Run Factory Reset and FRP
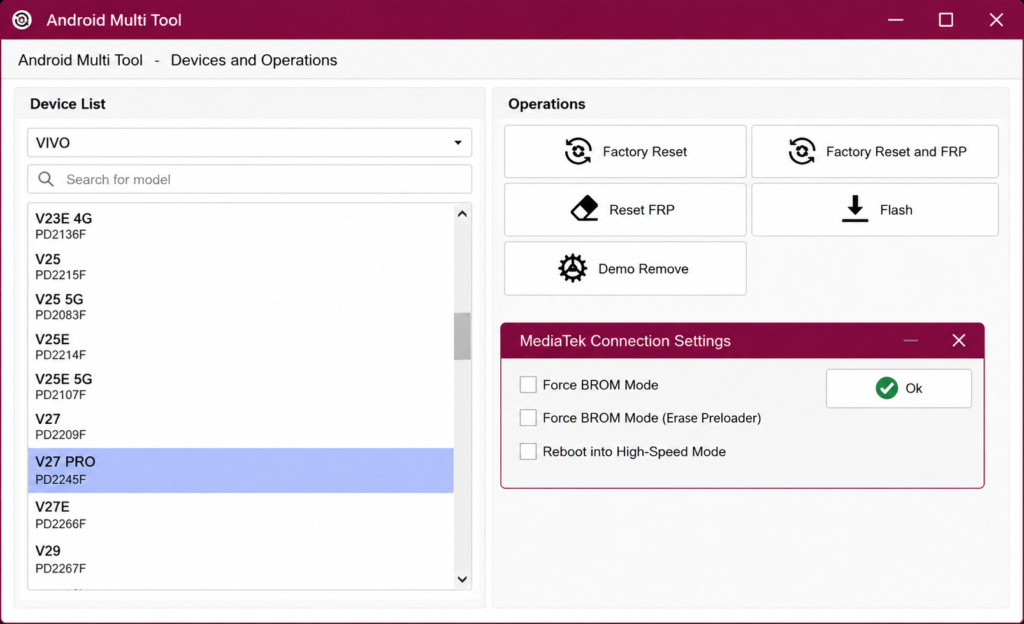The image size is (1024, 624). [874, 151]
